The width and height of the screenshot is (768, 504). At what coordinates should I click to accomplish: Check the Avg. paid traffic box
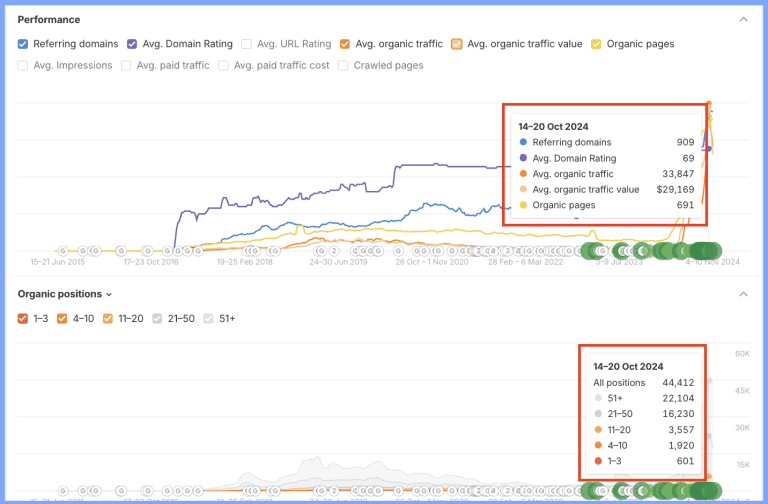[x=126, y=66]
